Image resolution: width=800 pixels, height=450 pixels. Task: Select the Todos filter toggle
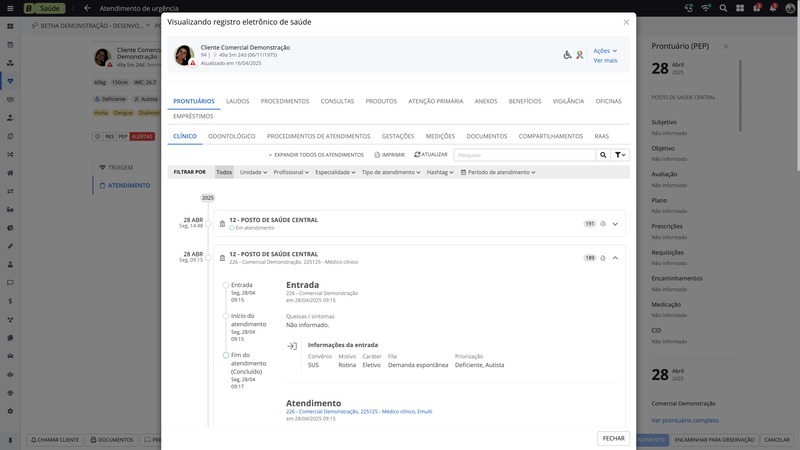[224, 172]
